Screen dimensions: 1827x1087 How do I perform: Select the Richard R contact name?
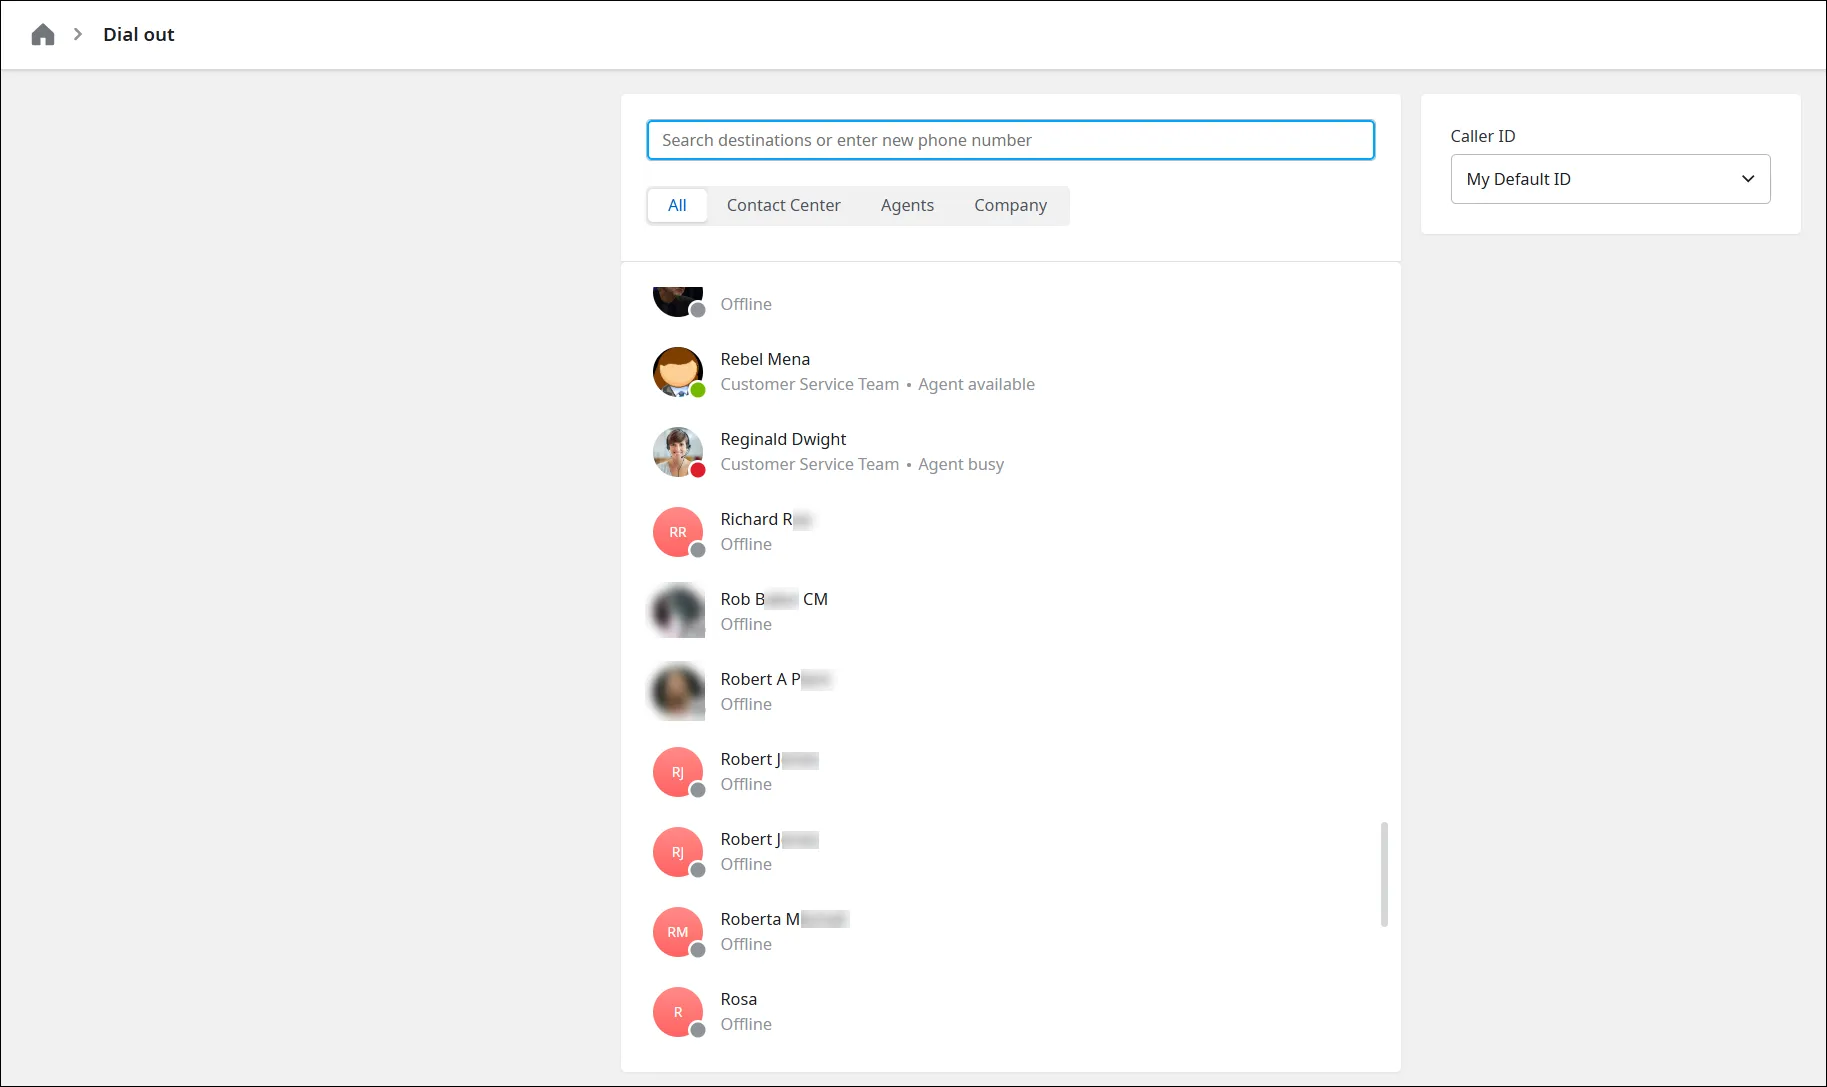tap(766, 519)
